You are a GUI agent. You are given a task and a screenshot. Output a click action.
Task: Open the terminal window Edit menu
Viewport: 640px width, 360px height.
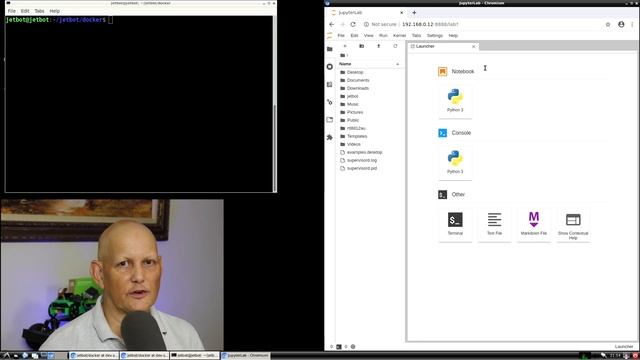pyautogui.click(x=25, y=11)
